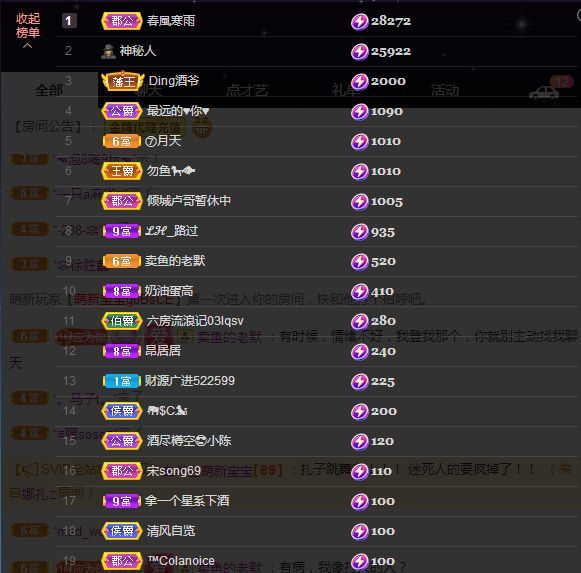The height and width of the screenshot is (573, 581).
Task: Open the car icon with 12 badge
Action: [544, 92]
